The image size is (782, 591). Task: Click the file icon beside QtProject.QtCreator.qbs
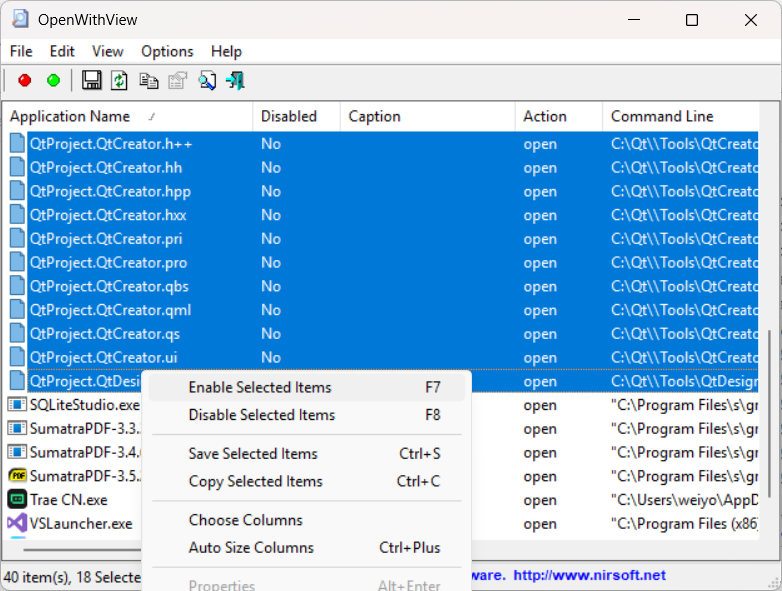(x=17, y=286)
